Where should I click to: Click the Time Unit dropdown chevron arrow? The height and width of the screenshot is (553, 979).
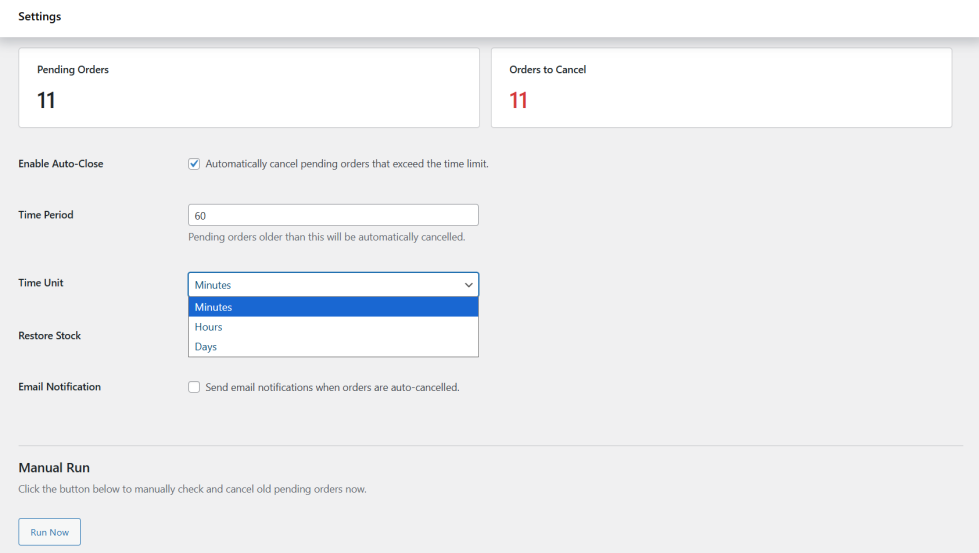[x=468, y=285]
